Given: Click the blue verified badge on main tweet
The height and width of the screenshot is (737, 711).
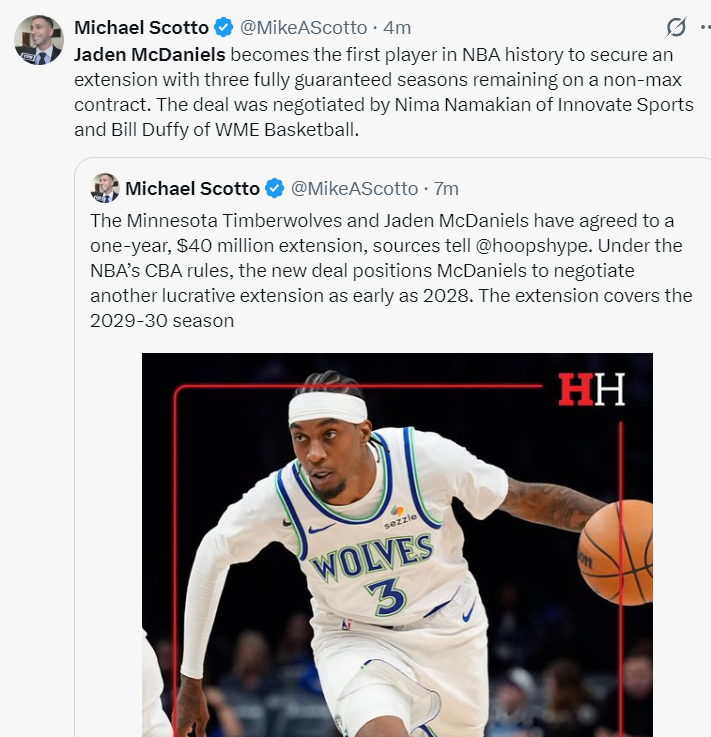Looking at the screenshot, I should point(224,27).
